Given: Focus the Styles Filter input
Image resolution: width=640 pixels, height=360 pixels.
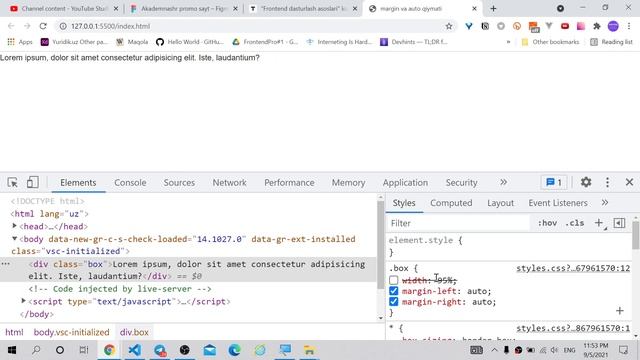Looking at the screenshot, I should pyautogui.click(x=458, y=223).
